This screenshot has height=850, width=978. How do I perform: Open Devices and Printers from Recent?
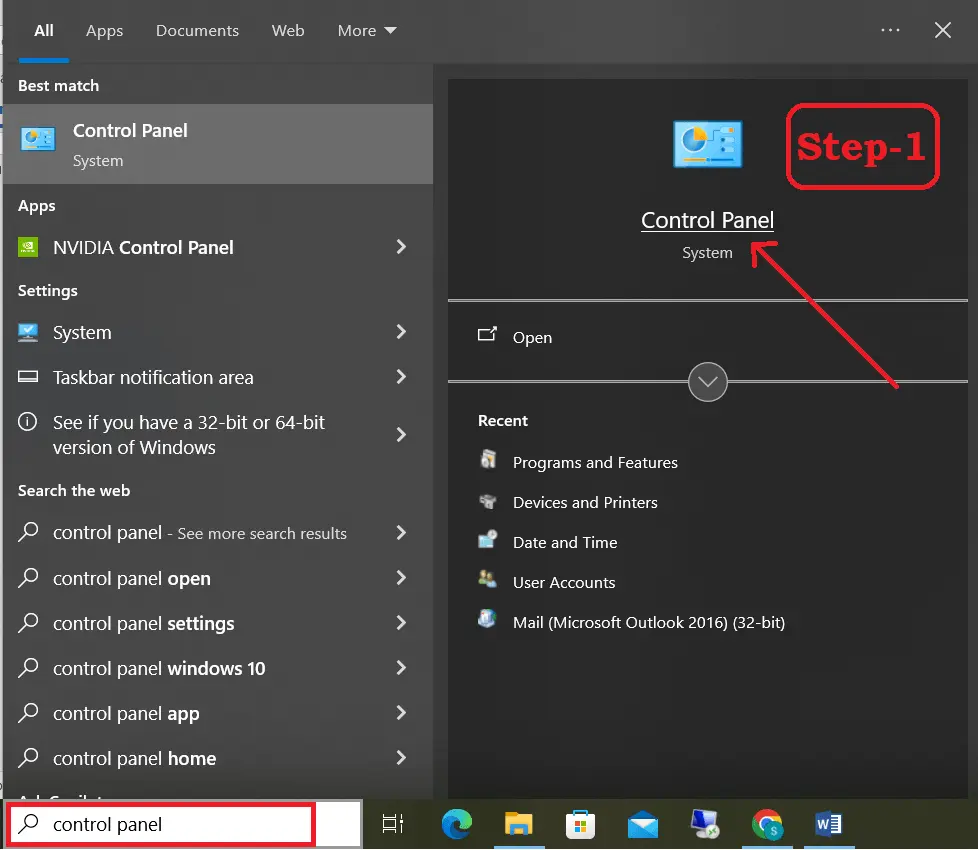[585, 502]
